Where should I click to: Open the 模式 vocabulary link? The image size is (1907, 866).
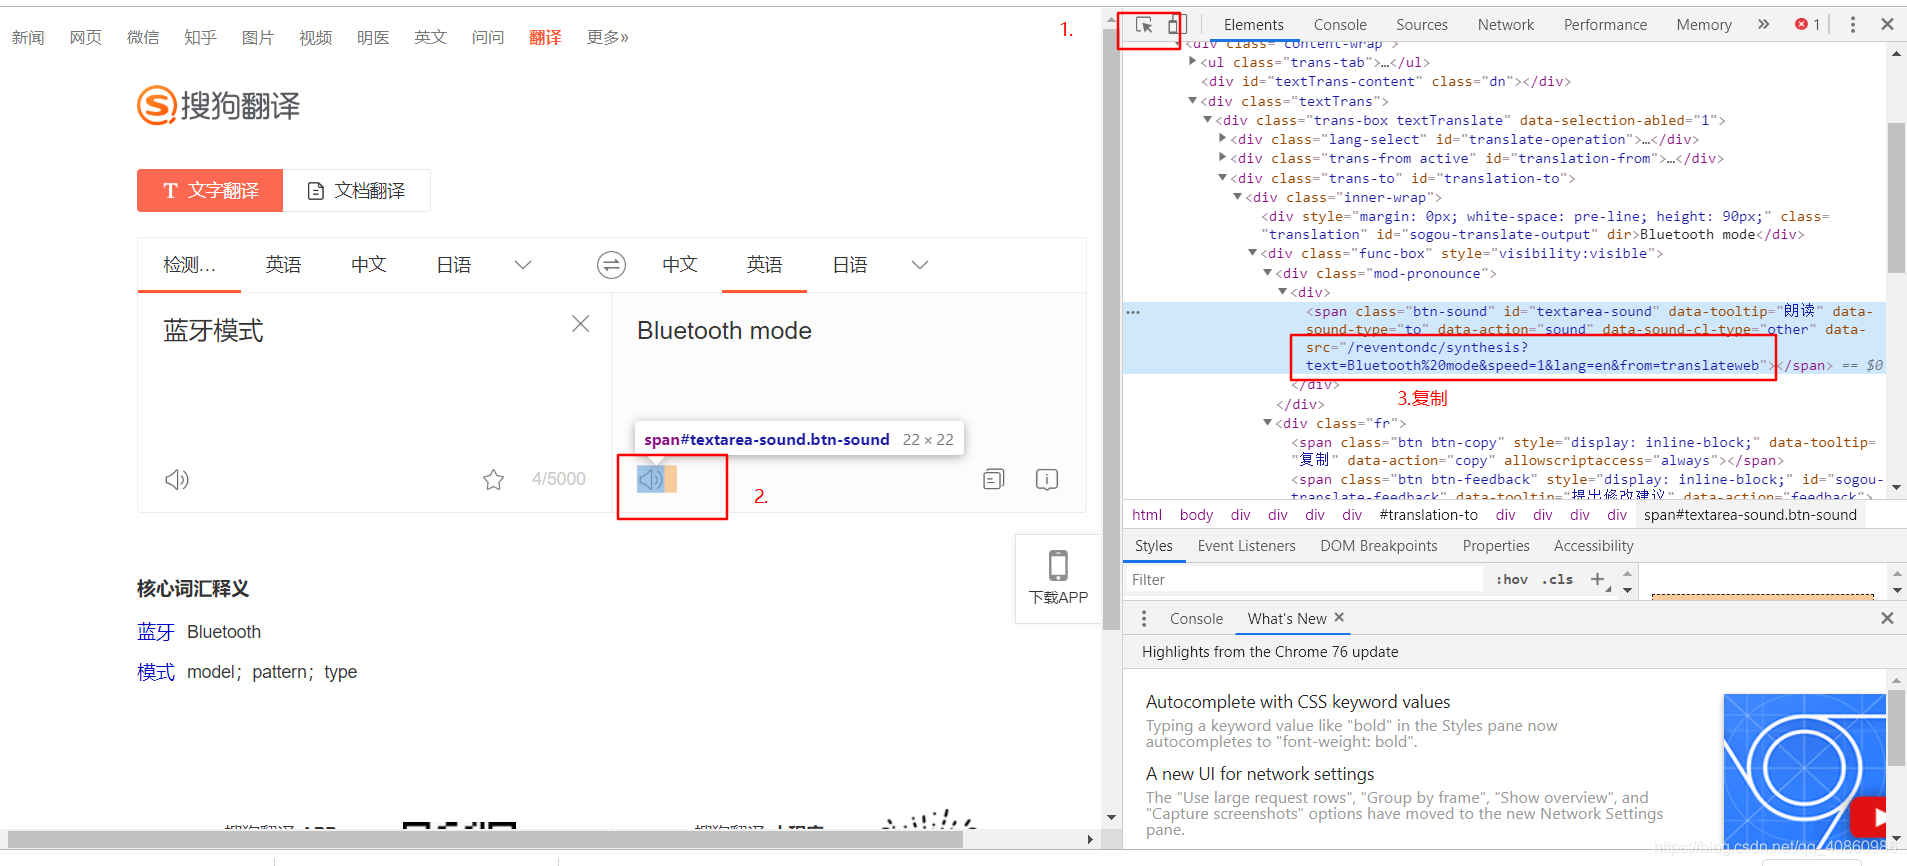pos(156,672)
